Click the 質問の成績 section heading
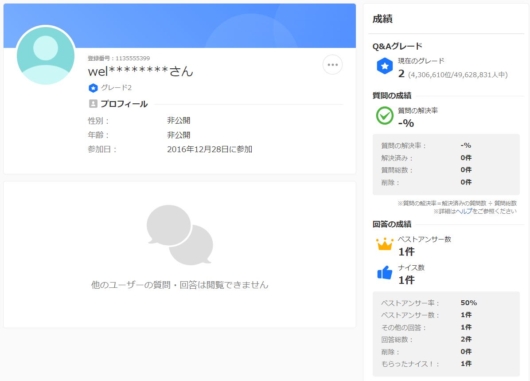Image resolution: width=530 pixels, height=381 pixels. pos(392,96)
